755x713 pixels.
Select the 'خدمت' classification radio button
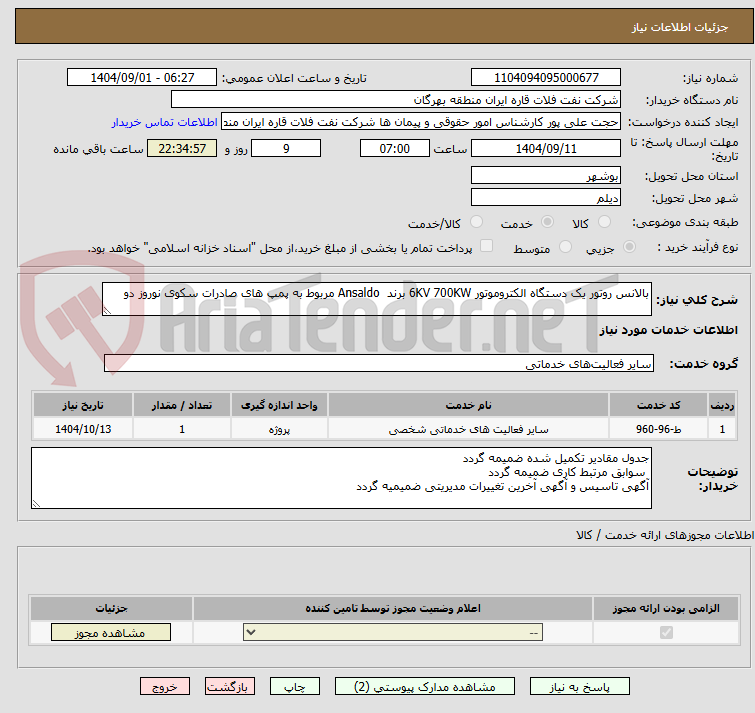tap(547, 222)
